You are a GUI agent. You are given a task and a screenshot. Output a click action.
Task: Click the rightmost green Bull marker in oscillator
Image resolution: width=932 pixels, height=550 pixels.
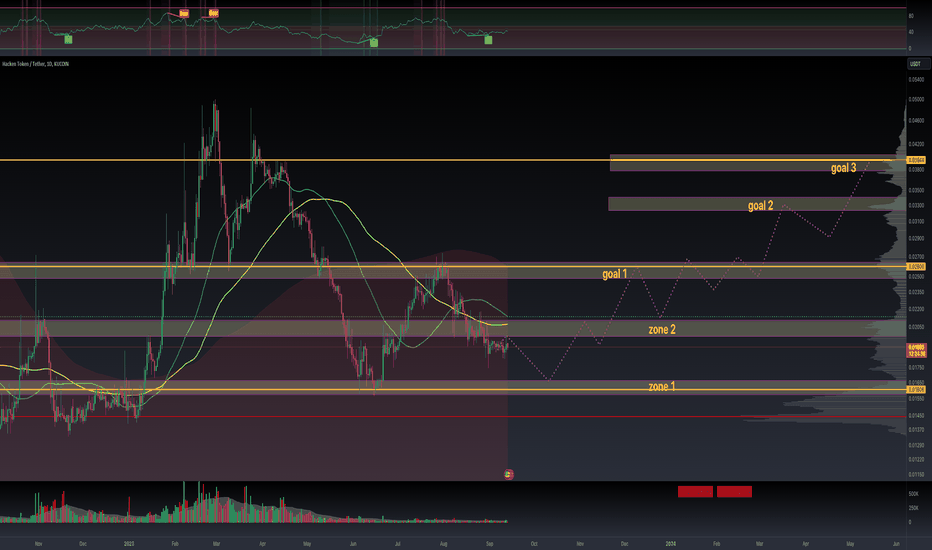(488, 40)
